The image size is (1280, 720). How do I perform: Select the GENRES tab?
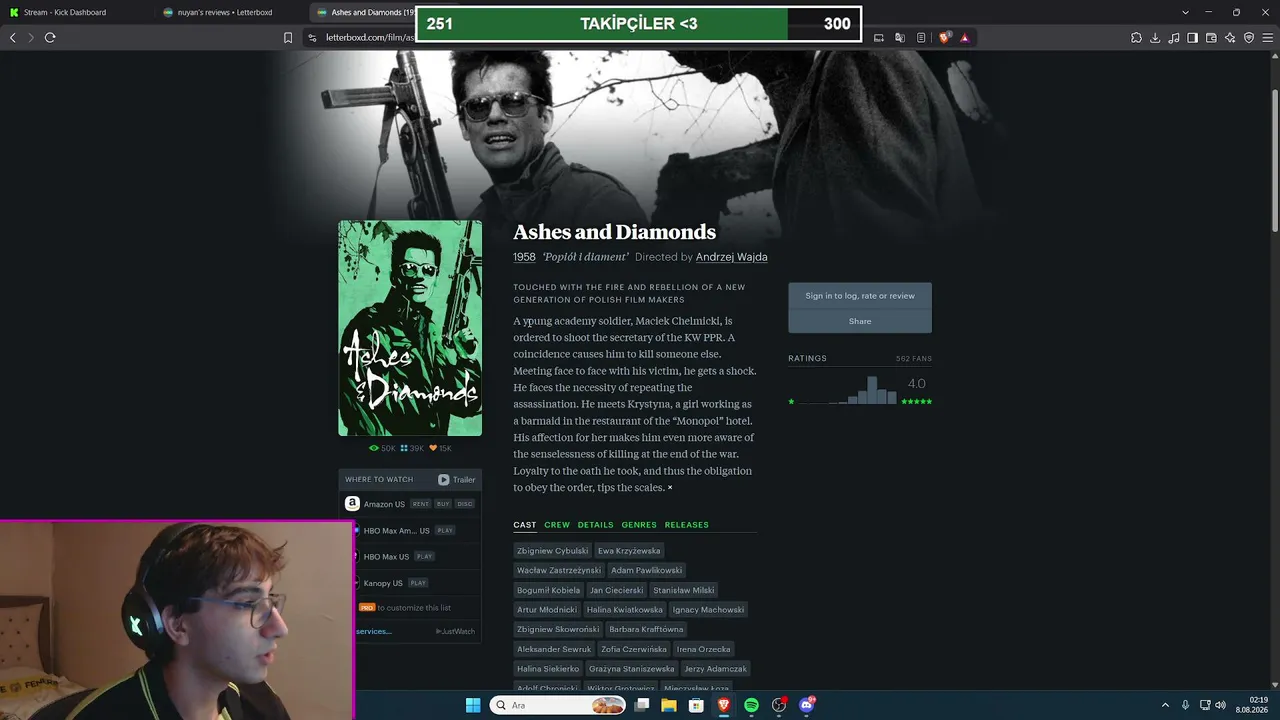pos(639,525)
